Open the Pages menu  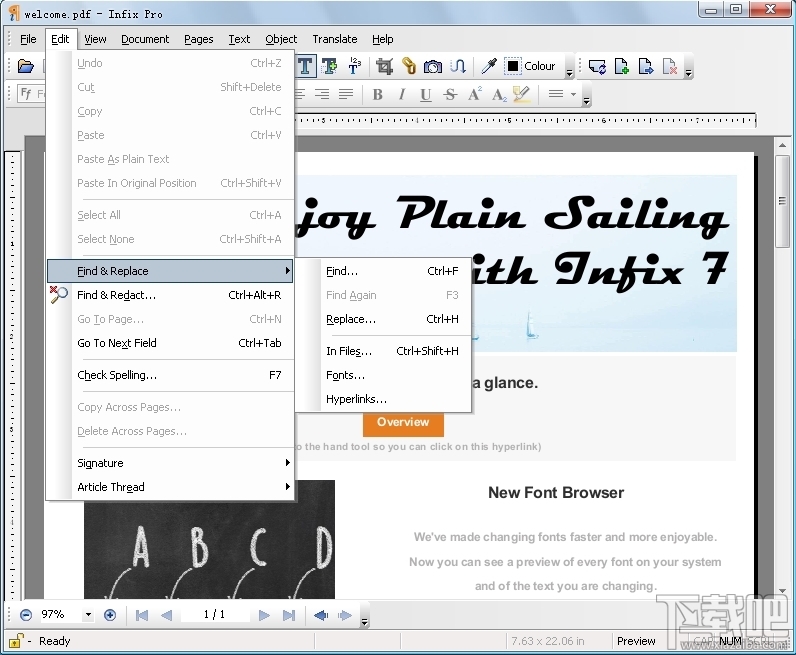click(198, 39)
